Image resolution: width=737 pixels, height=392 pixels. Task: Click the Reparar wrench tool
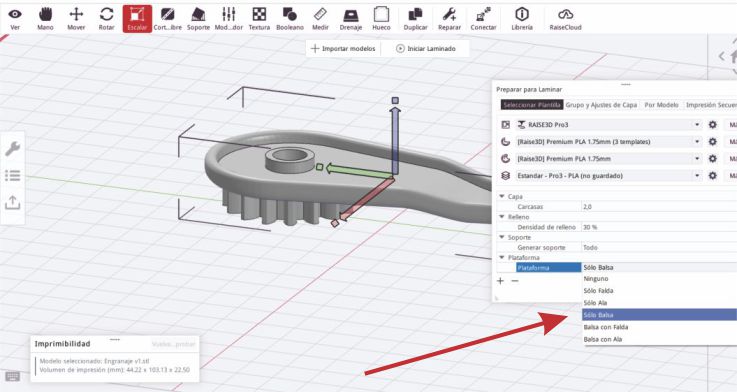(449, 19)
